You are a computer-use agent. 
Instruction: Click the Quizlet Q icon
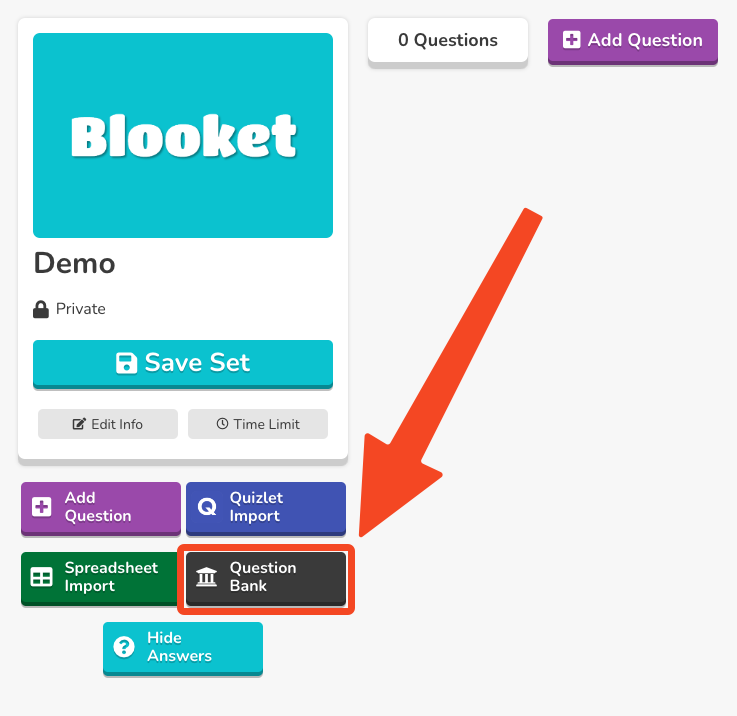coord(207,507)
